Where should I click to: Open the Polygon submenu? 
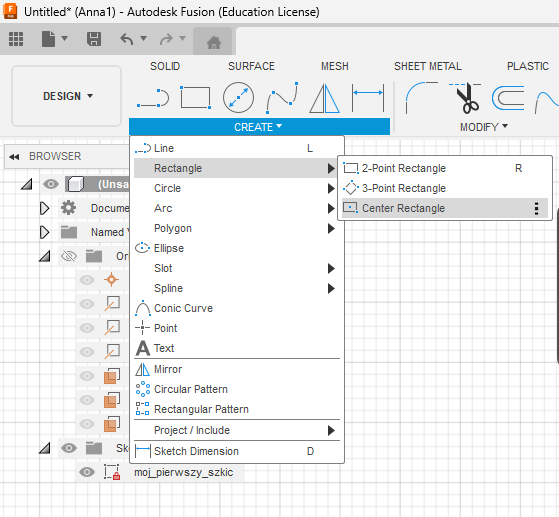237,228
